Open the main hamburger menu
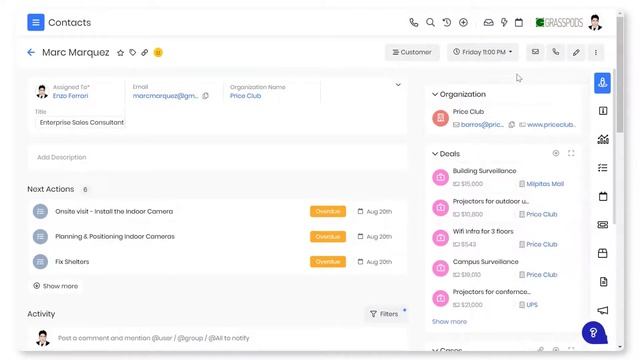The image size is (640, 360). [36, 22]
